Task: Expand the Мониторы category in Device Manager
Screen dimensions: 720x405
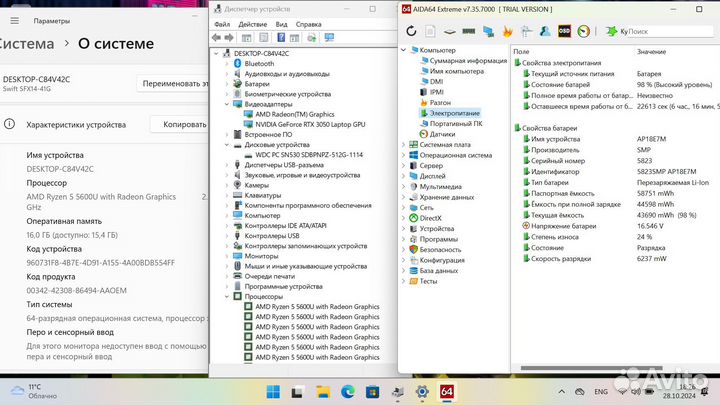Action: point(227,256)
